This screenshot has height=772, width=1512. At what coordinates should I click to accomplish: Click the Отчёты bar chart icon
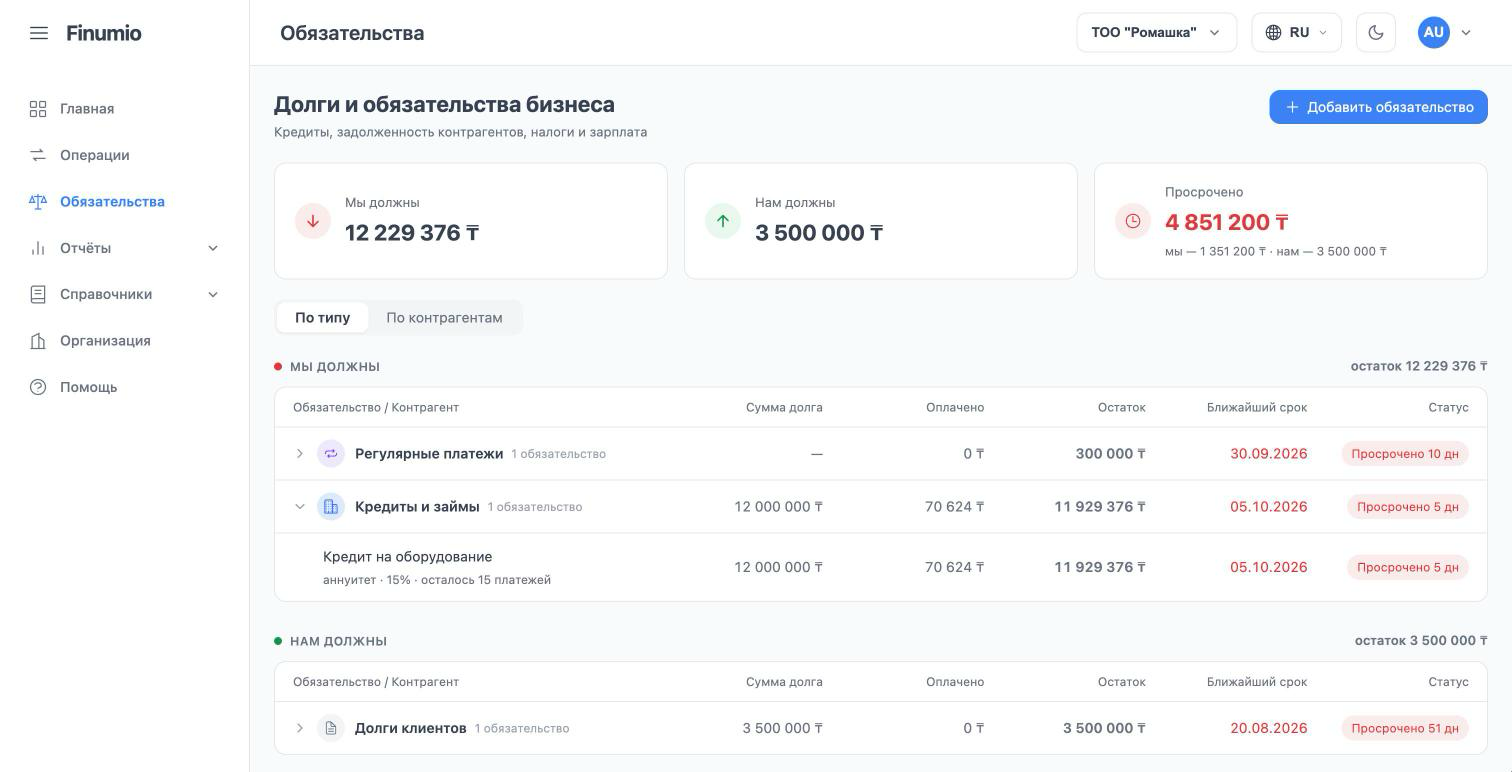pos(38,248)
